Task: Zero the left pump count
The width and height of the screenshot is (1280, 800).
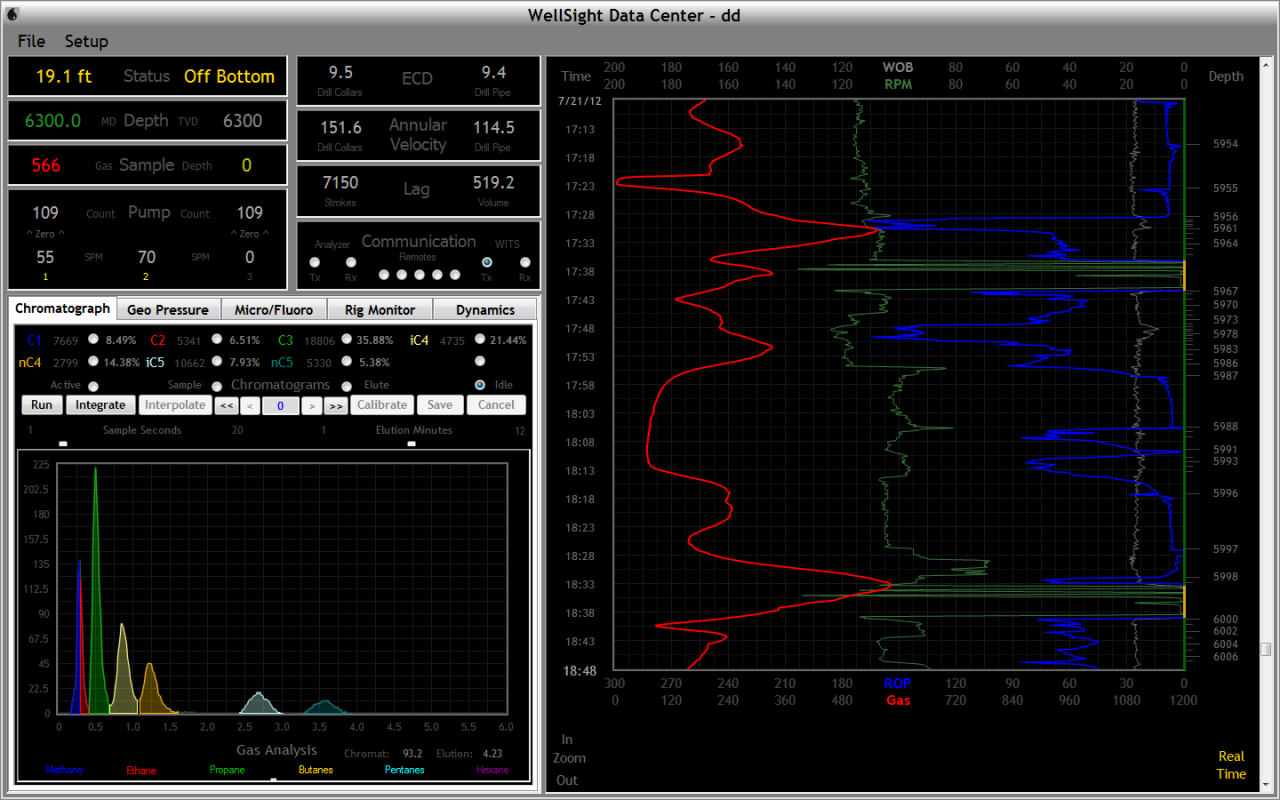Action: (45, 234)
